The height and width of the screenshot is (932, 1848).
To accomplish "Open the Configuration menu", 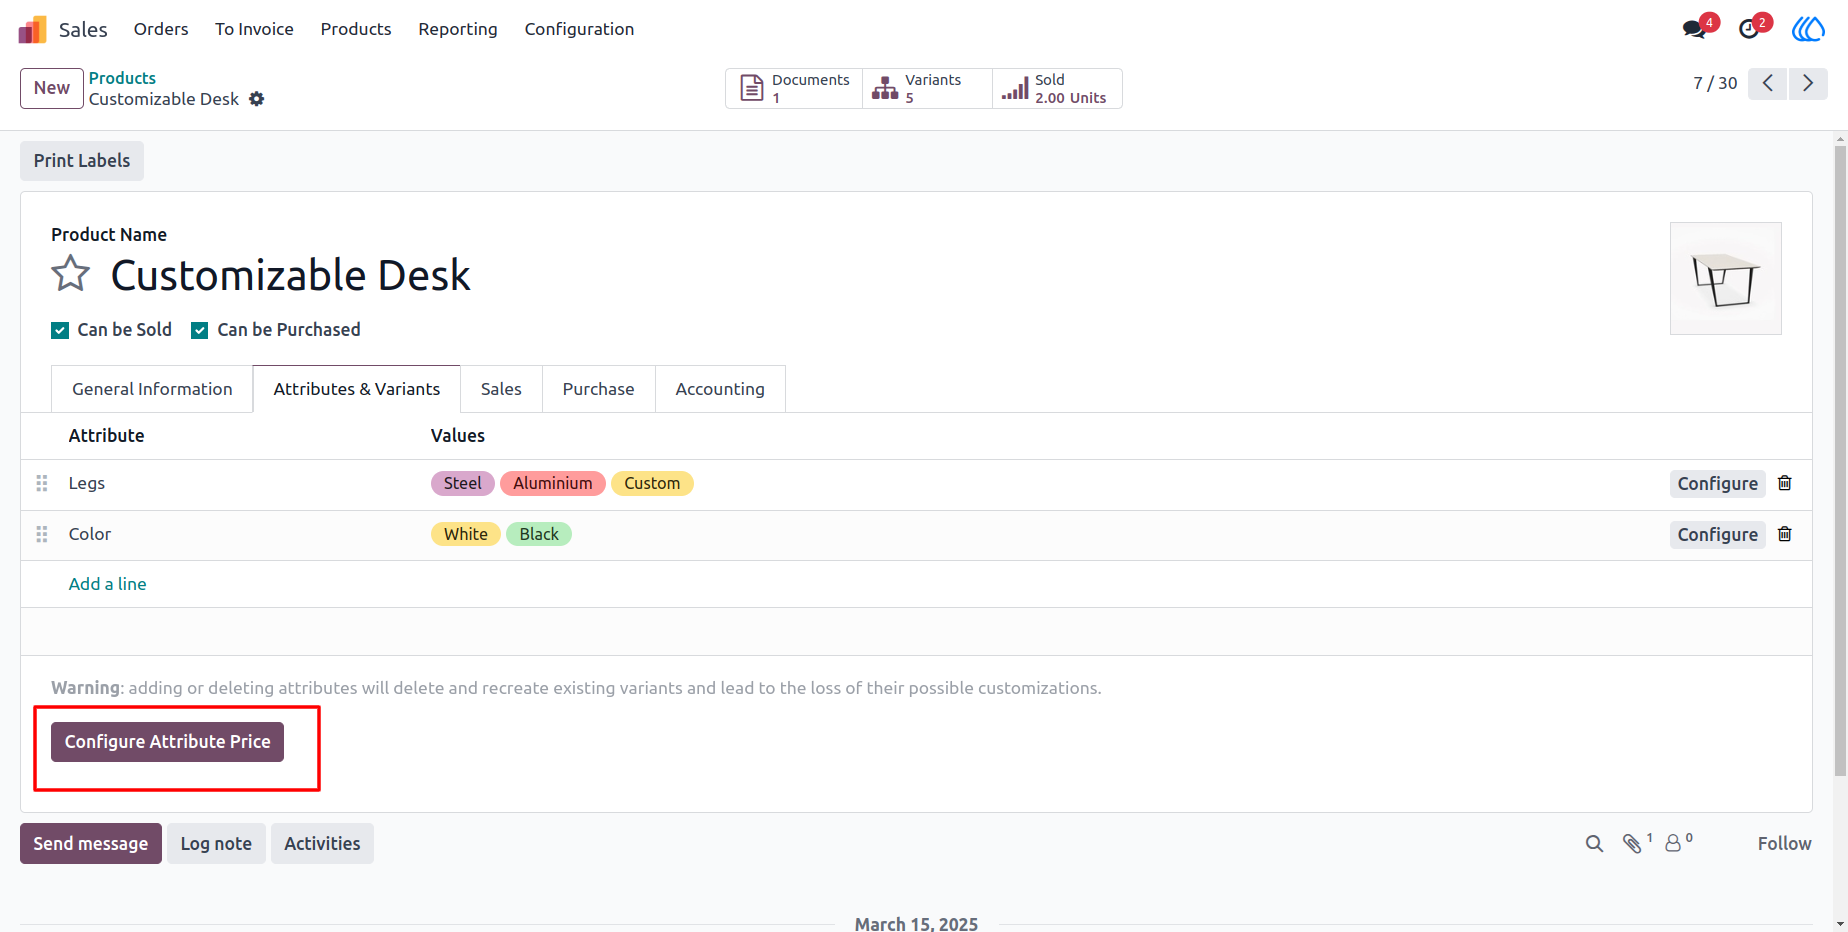I will tap(579, 29).
